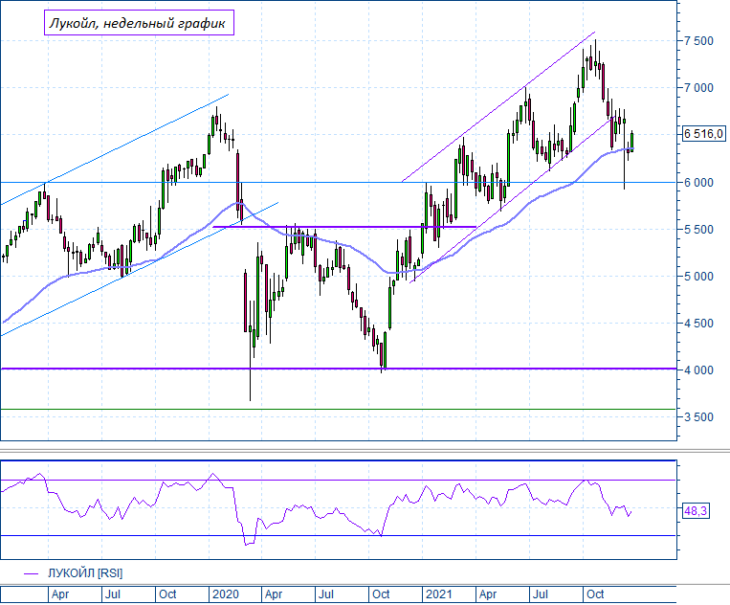Click the last Oct label on time axis
Viewport: 730px width, 605px height.
595,594
